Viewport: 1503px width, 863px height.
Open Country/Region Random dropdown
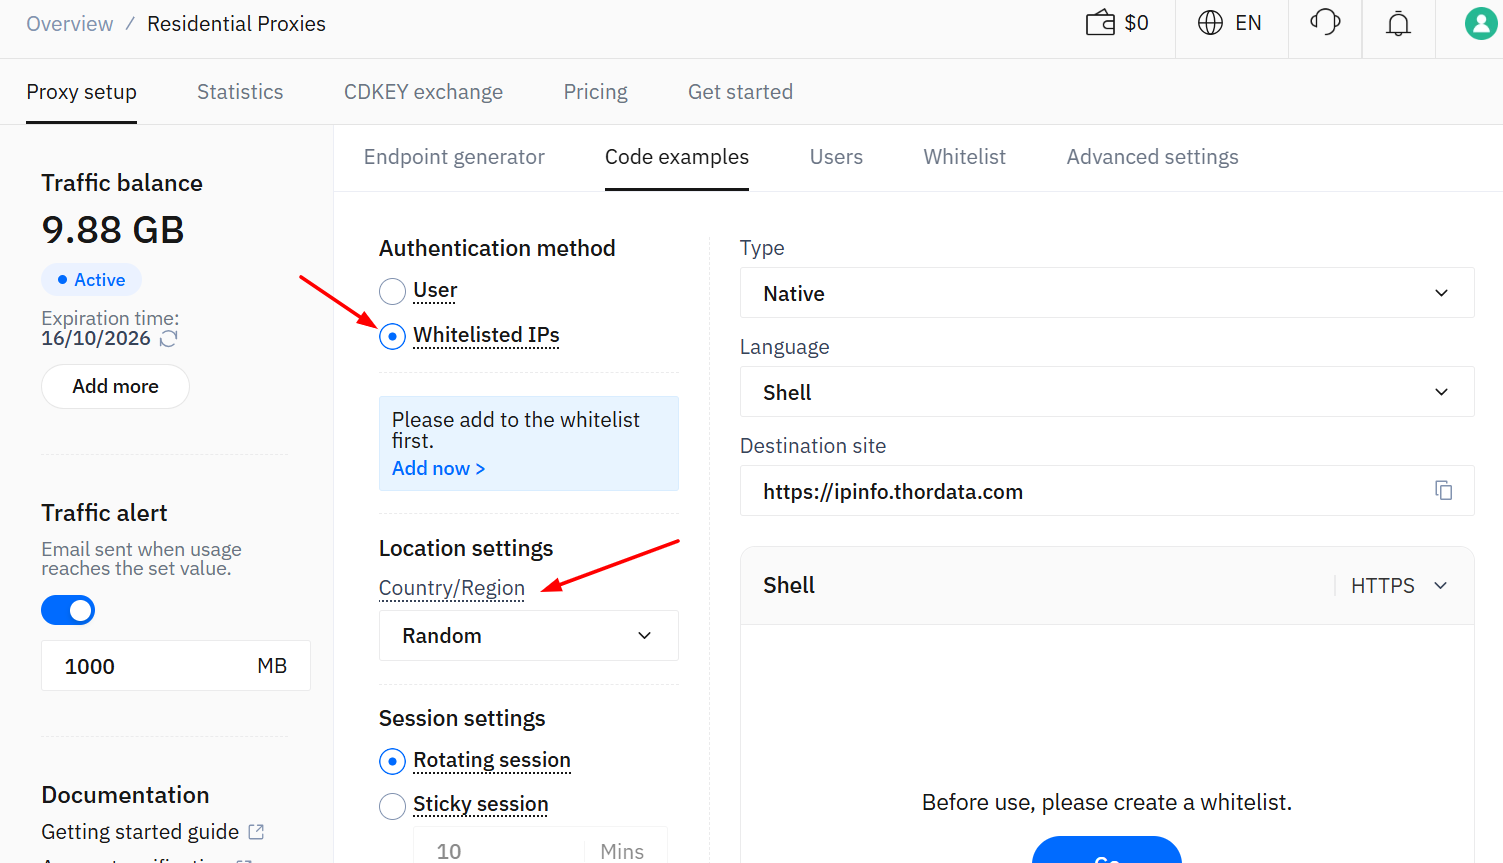pyautogui.click(x=528, y=636)
